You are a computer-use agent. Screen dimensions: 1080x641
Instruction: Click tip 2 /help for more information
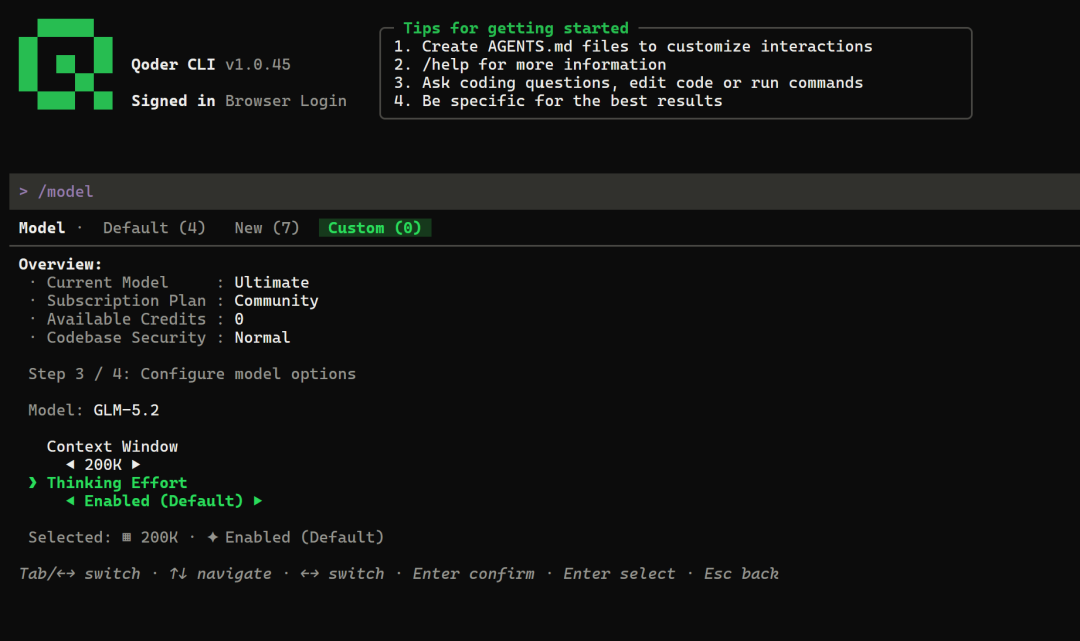(530, 65)
